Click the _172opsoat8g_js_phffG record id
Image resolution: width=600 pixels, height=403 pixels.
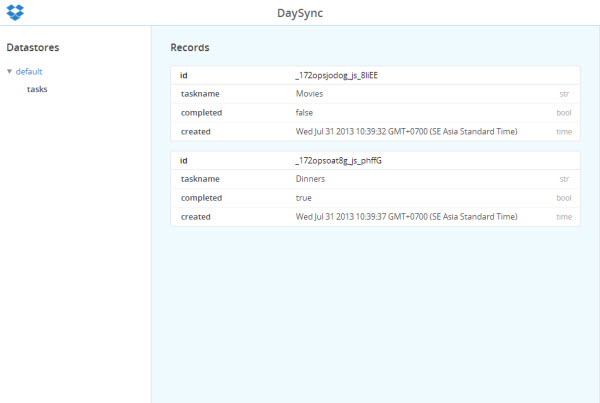[338, 161]
